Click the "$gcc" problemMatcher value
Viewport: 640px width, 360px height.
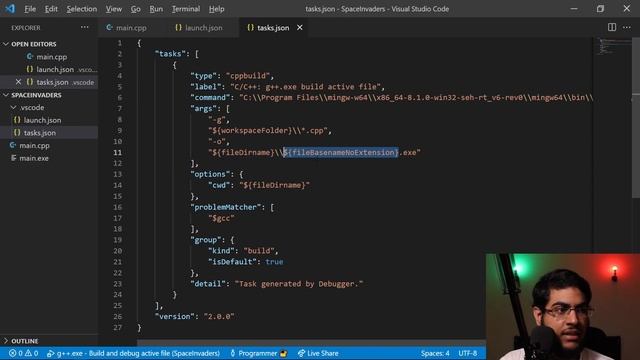(x=221, y=218)
